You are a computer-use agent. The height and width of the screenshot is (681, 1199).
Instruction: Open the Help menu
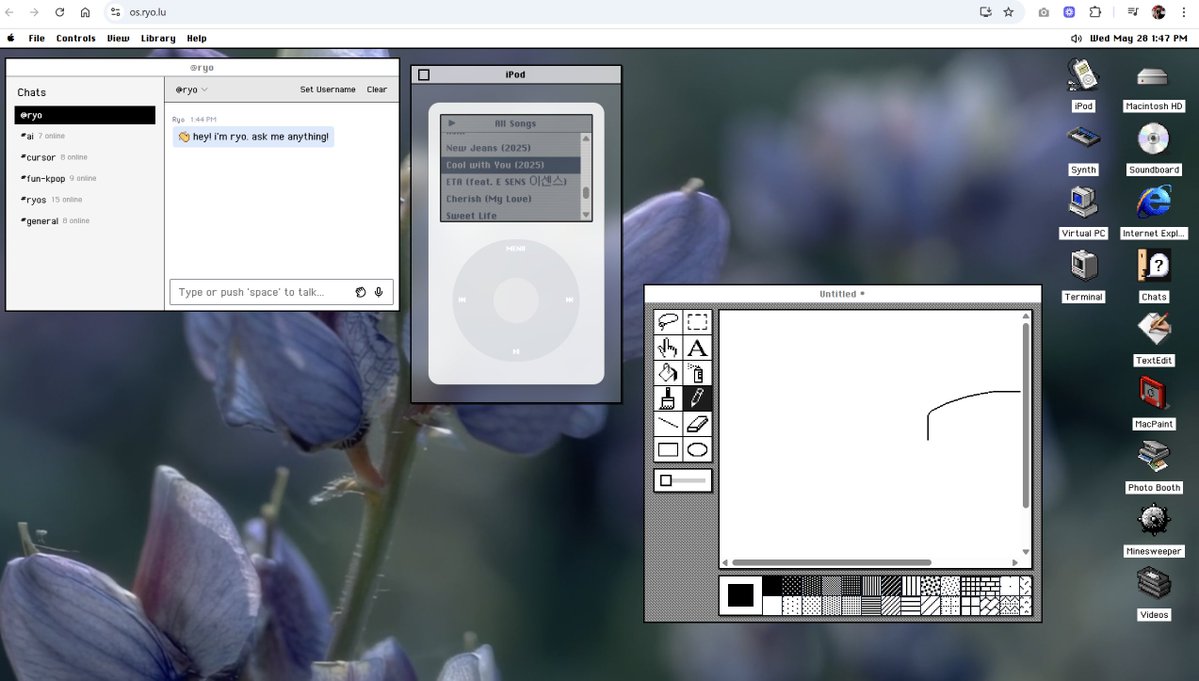click(x=197, y=38)
